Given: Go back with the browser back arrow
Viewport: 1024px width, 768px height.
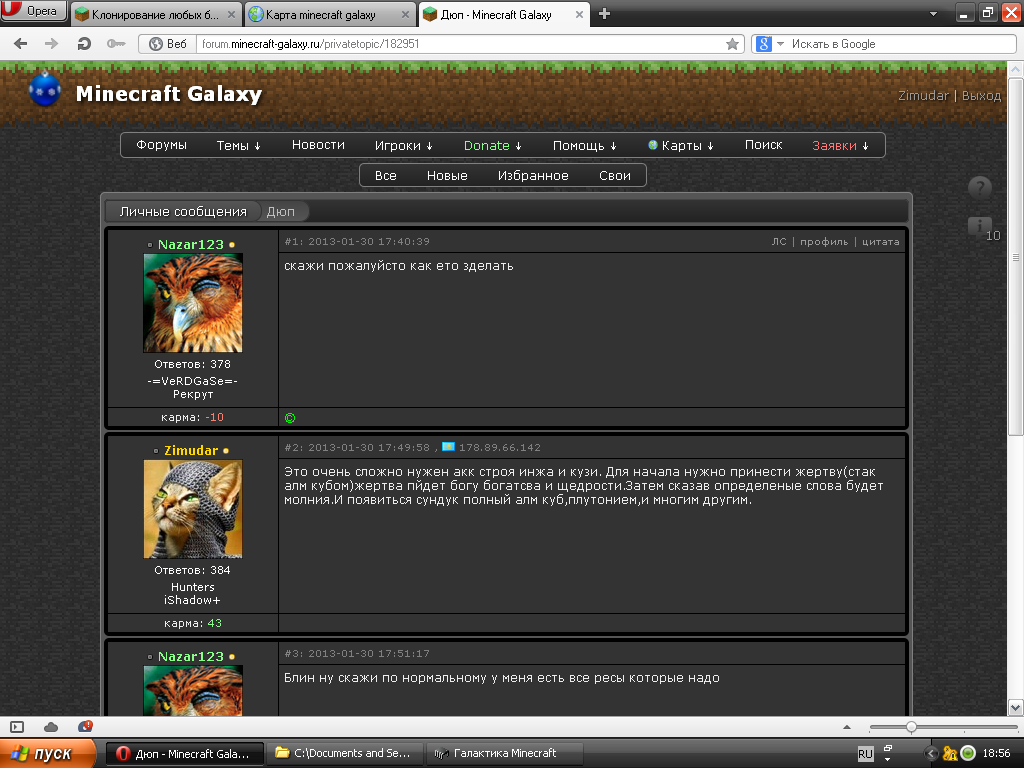Looking at the screenshot, I should (x=21, y=44).
